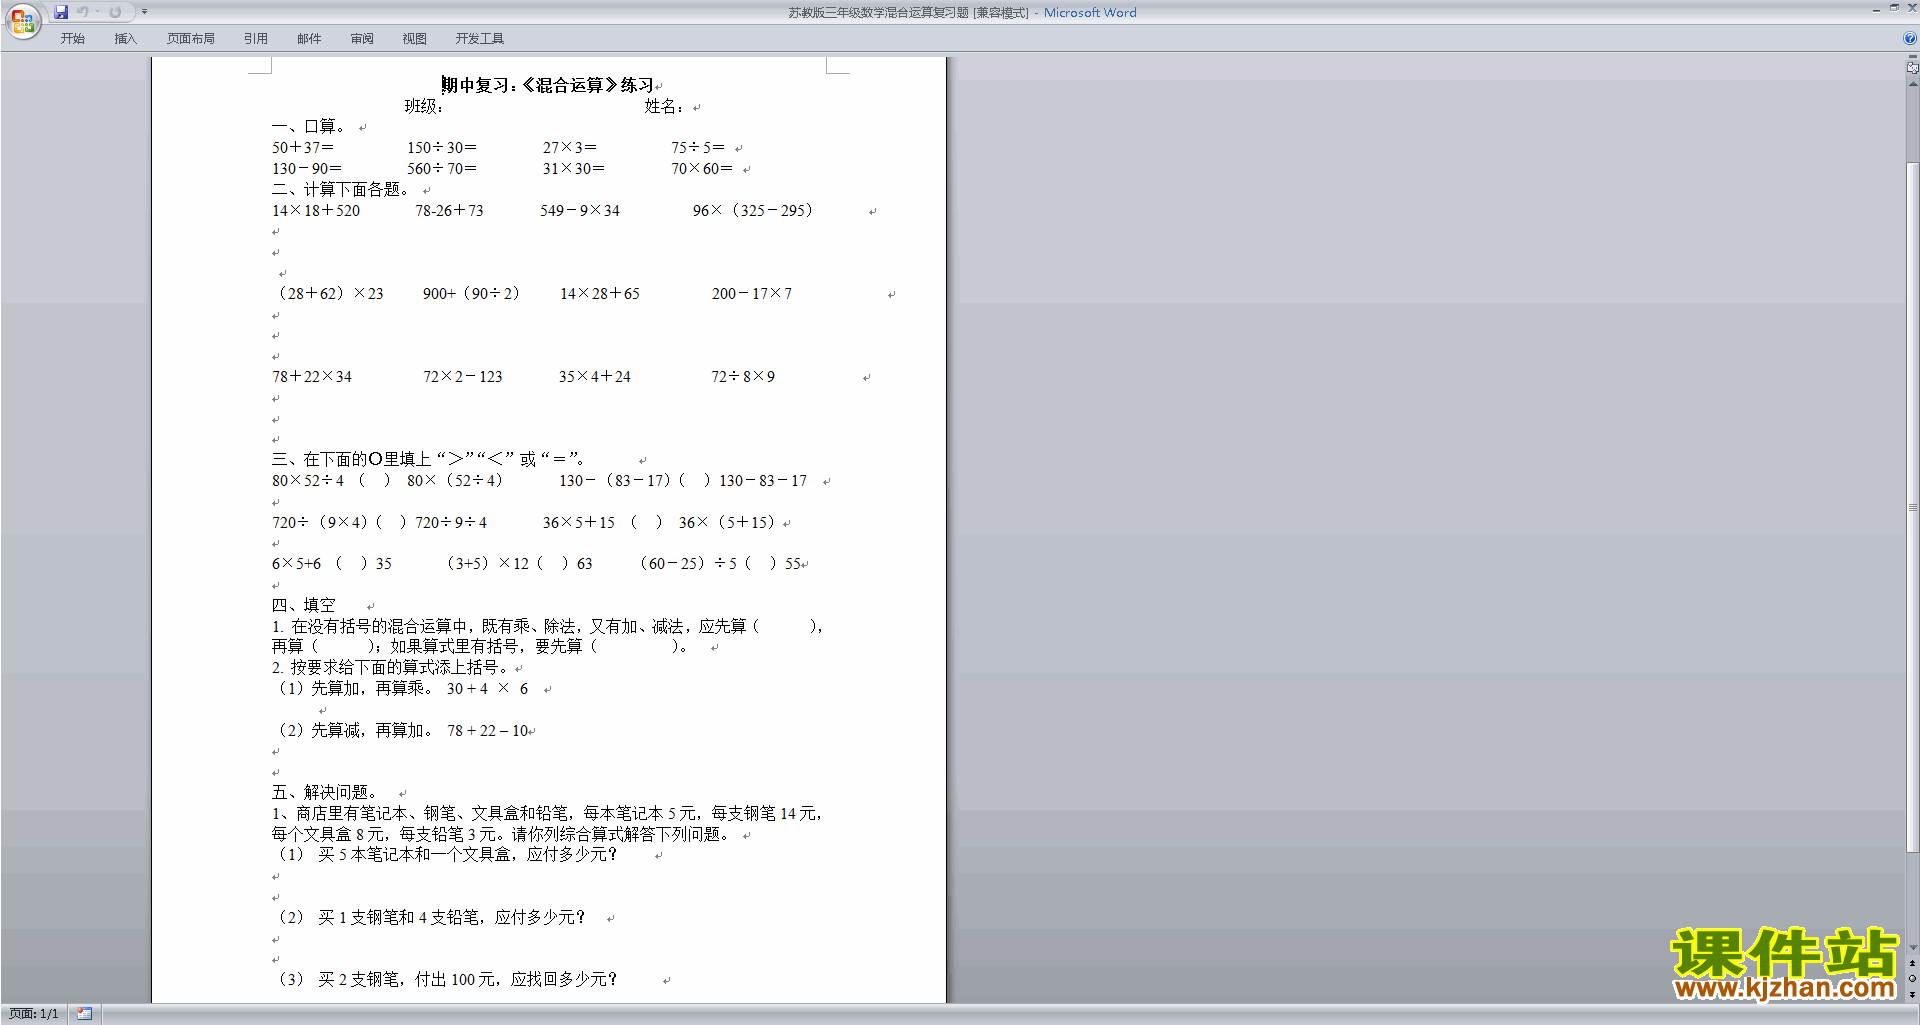Click the expression 78-26+73
1920x1025 pixels.
click(450, 210)
